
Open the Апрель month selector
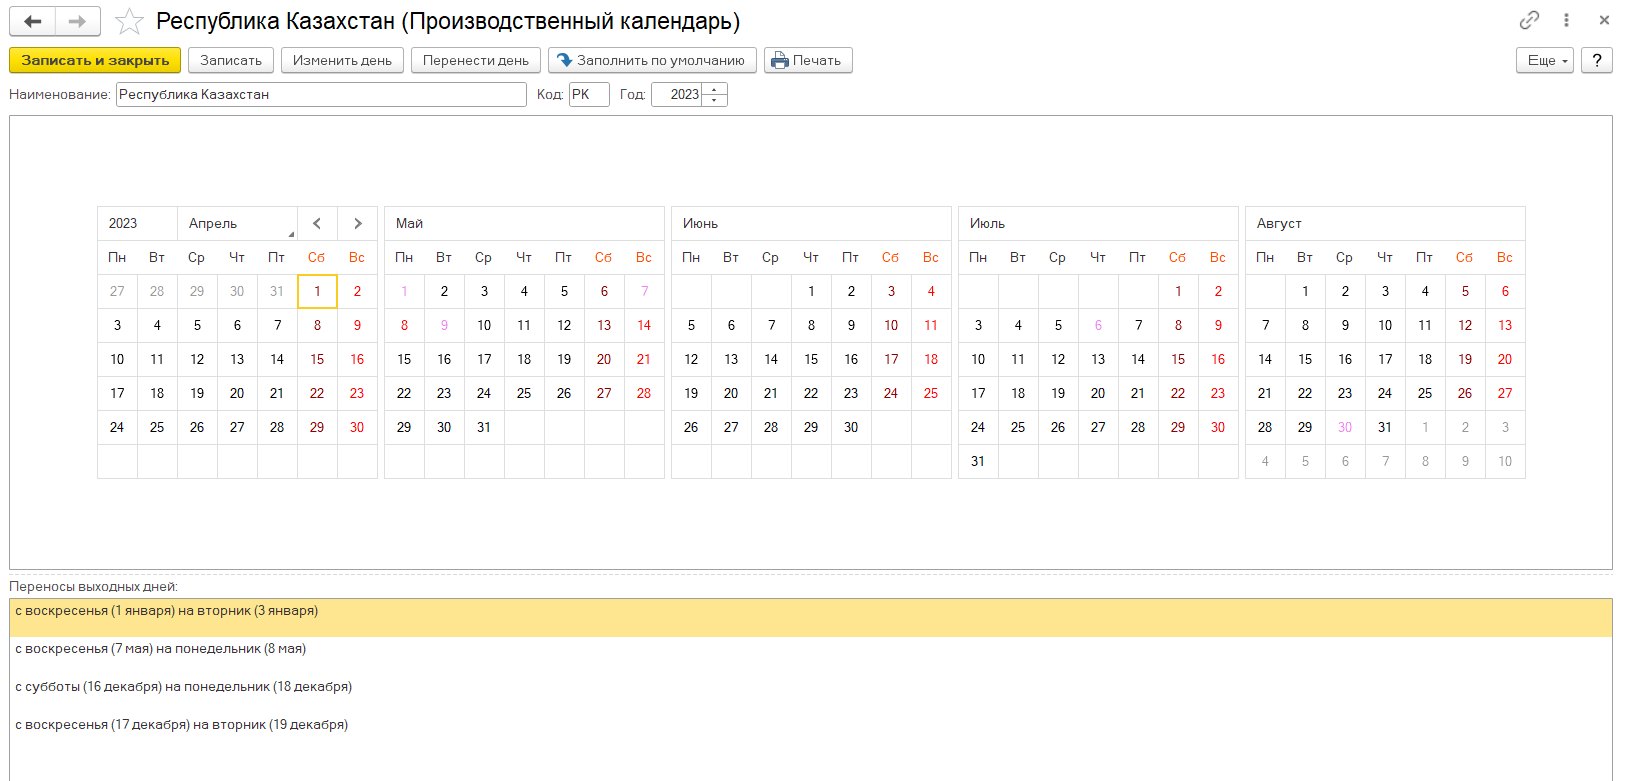tap(237, 223)
